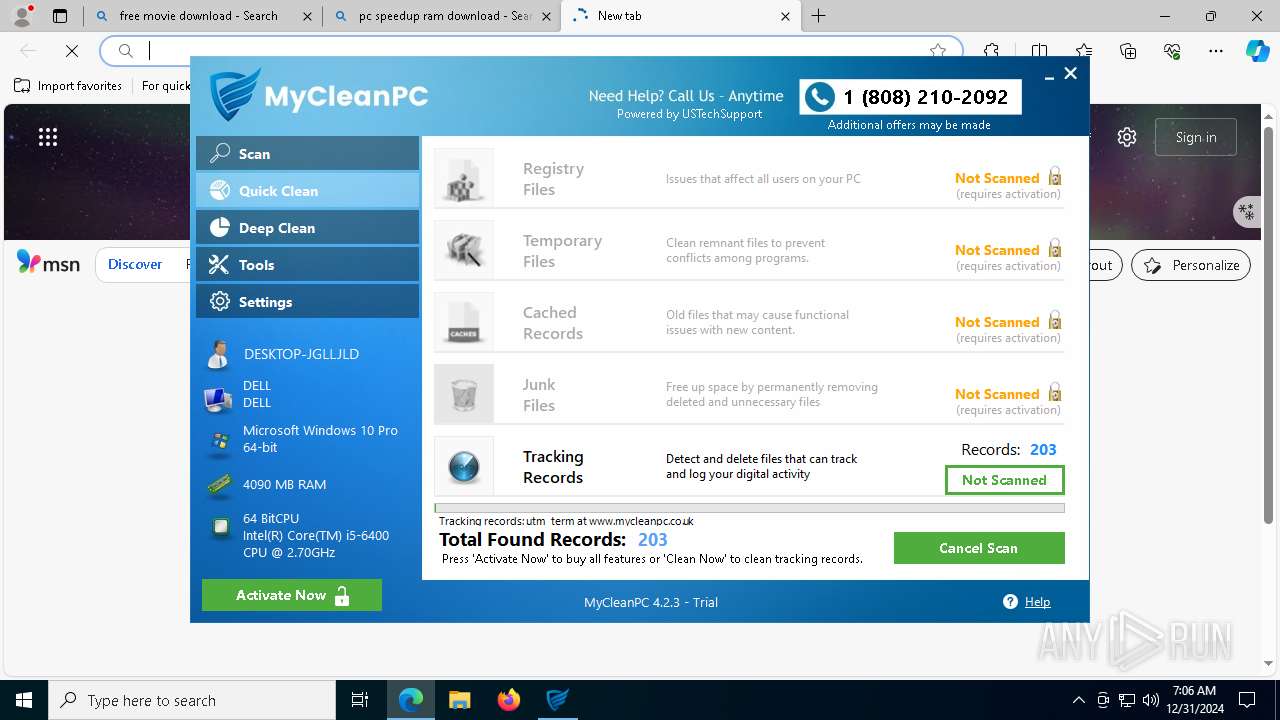This screenshot has width=1280, height=720.
Task: Open the Deep Clean section
Action: click(308, 227)
